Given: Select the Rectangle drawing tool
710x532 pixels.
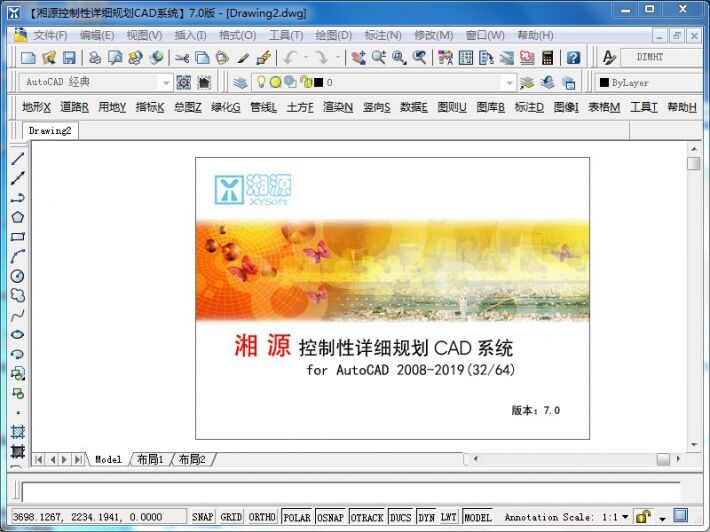Looking at the screenshot, I should point(17,236).
